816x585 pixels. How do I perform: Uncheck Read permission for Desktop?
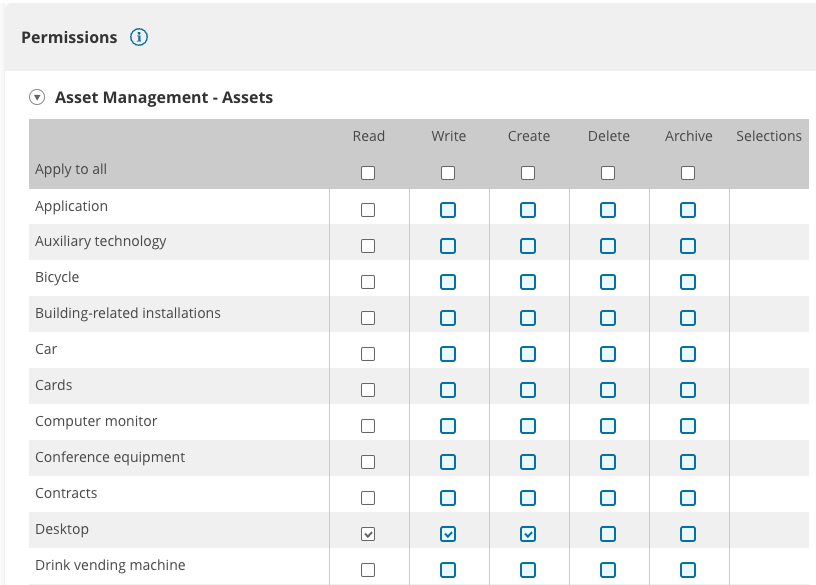pyautogui.click(x=368, y=534)
